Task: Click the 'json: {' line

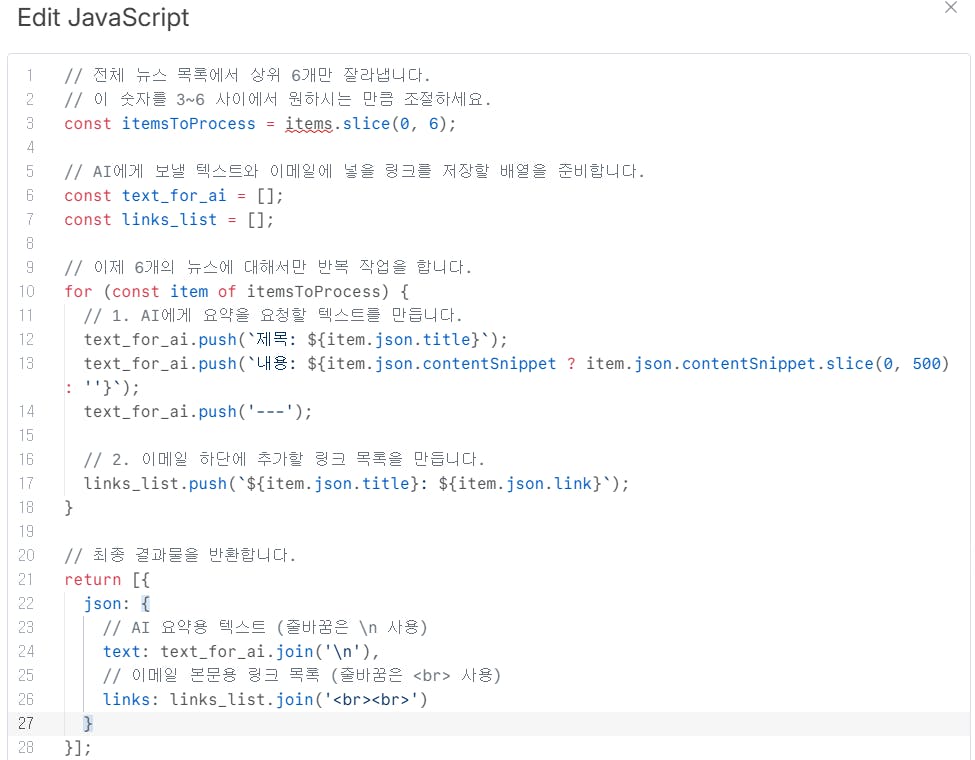Action: click(x=117, y=604)
